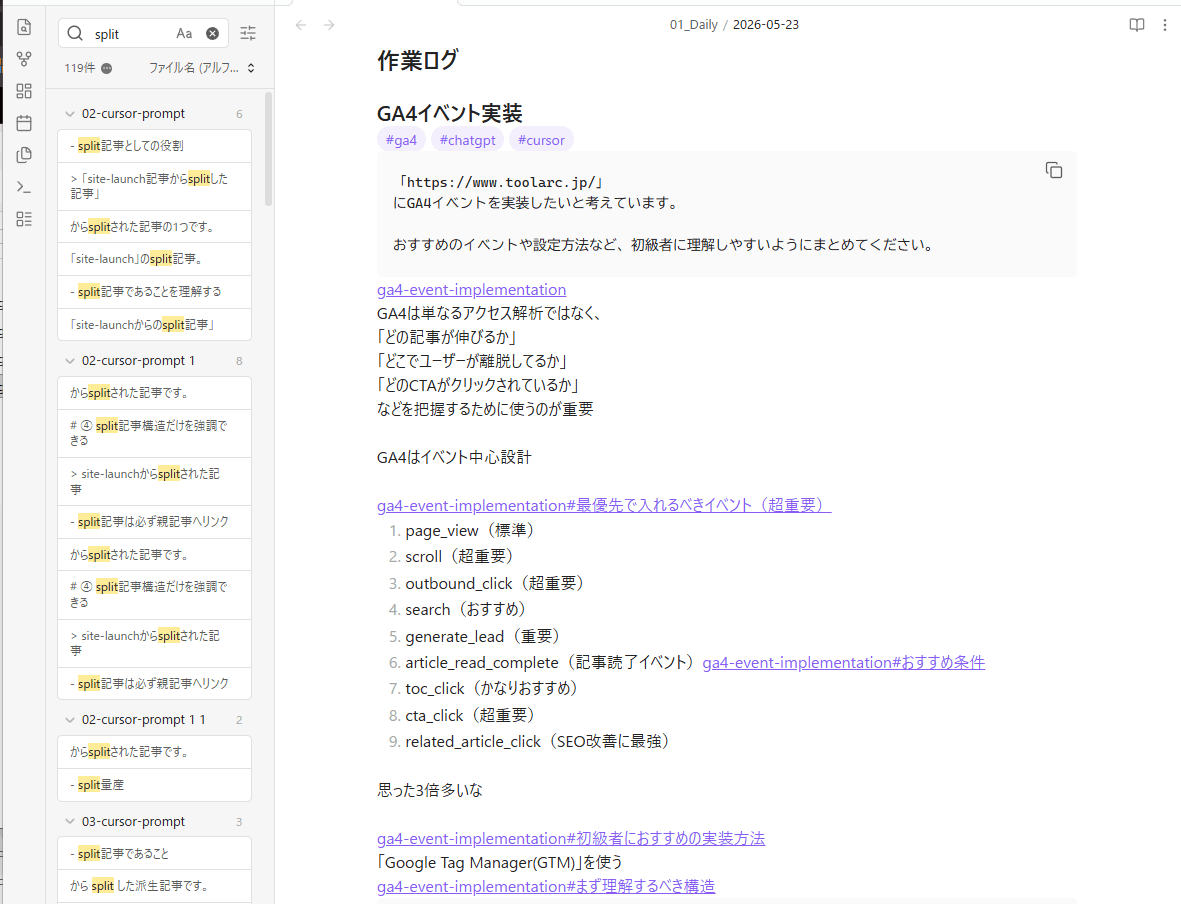
Task: Select result '「site-launch」のsplit記事。'
Action: pos(154,259)
